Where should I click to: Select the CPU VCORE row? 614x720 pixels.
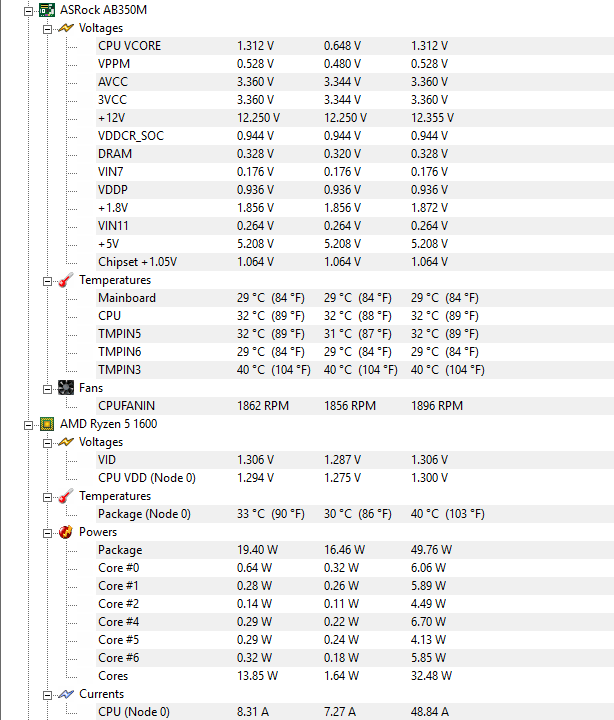355,46
